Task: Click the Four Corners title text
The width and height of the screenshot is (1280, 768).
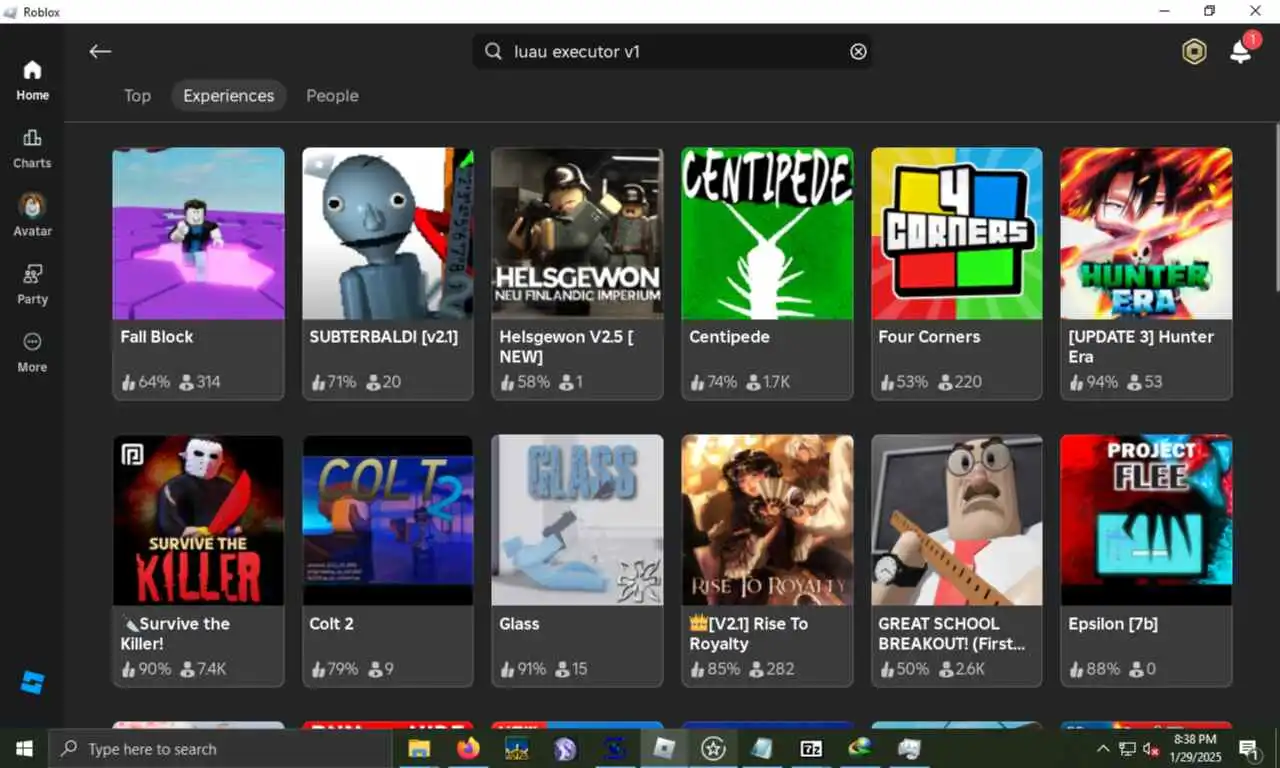Action: click(929, 337)
